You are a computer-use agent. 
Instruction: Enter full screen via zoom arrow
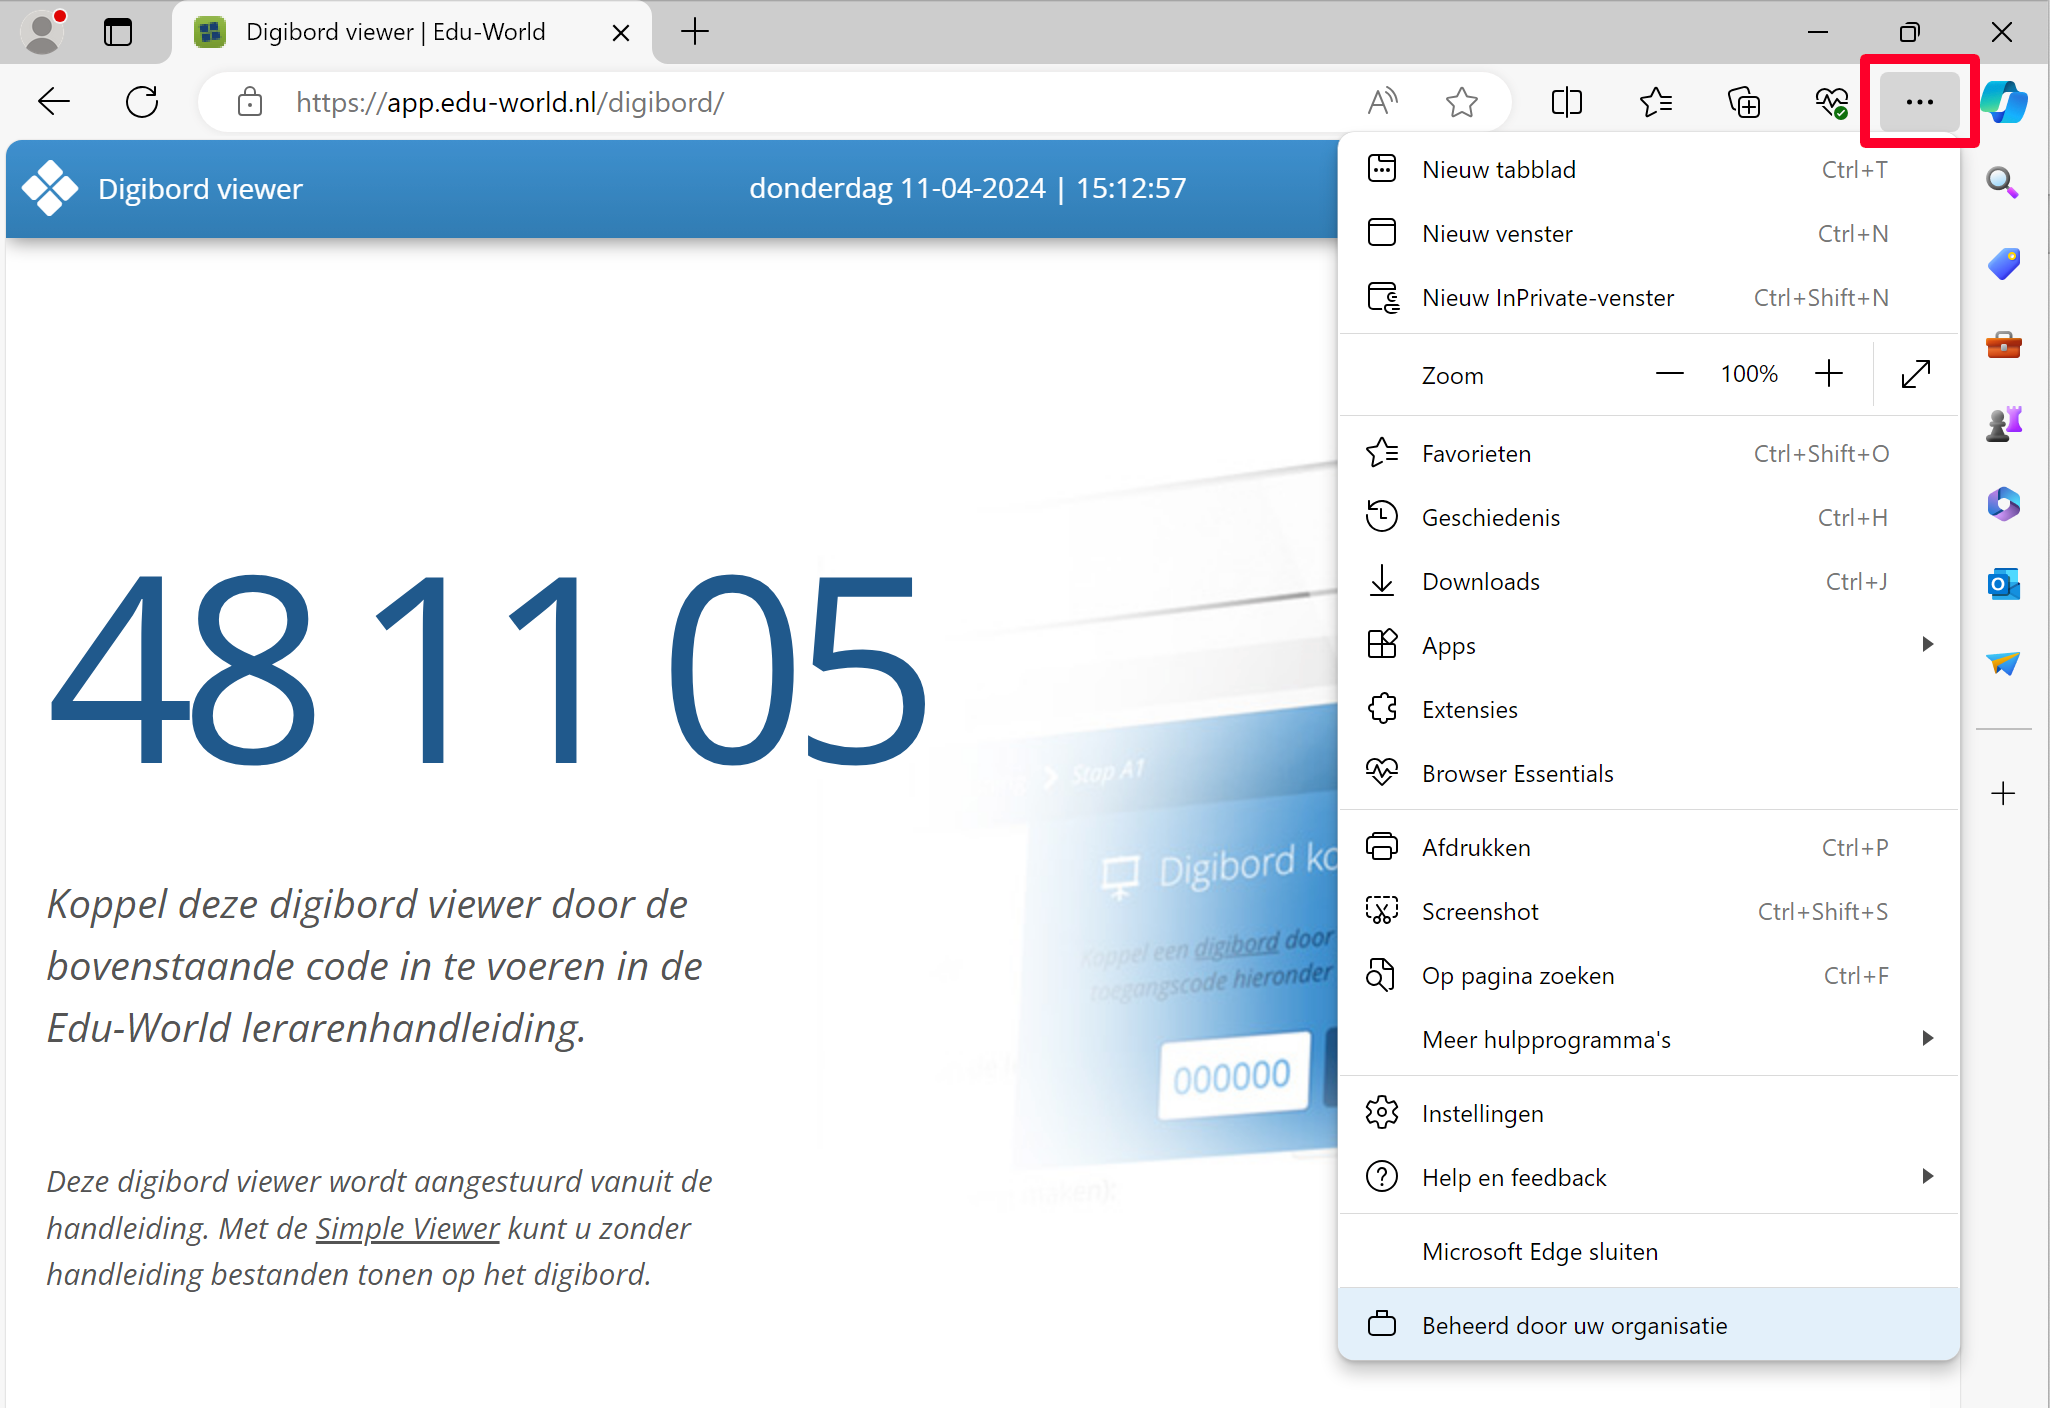pyautogui.click(x=1915, y=374)
